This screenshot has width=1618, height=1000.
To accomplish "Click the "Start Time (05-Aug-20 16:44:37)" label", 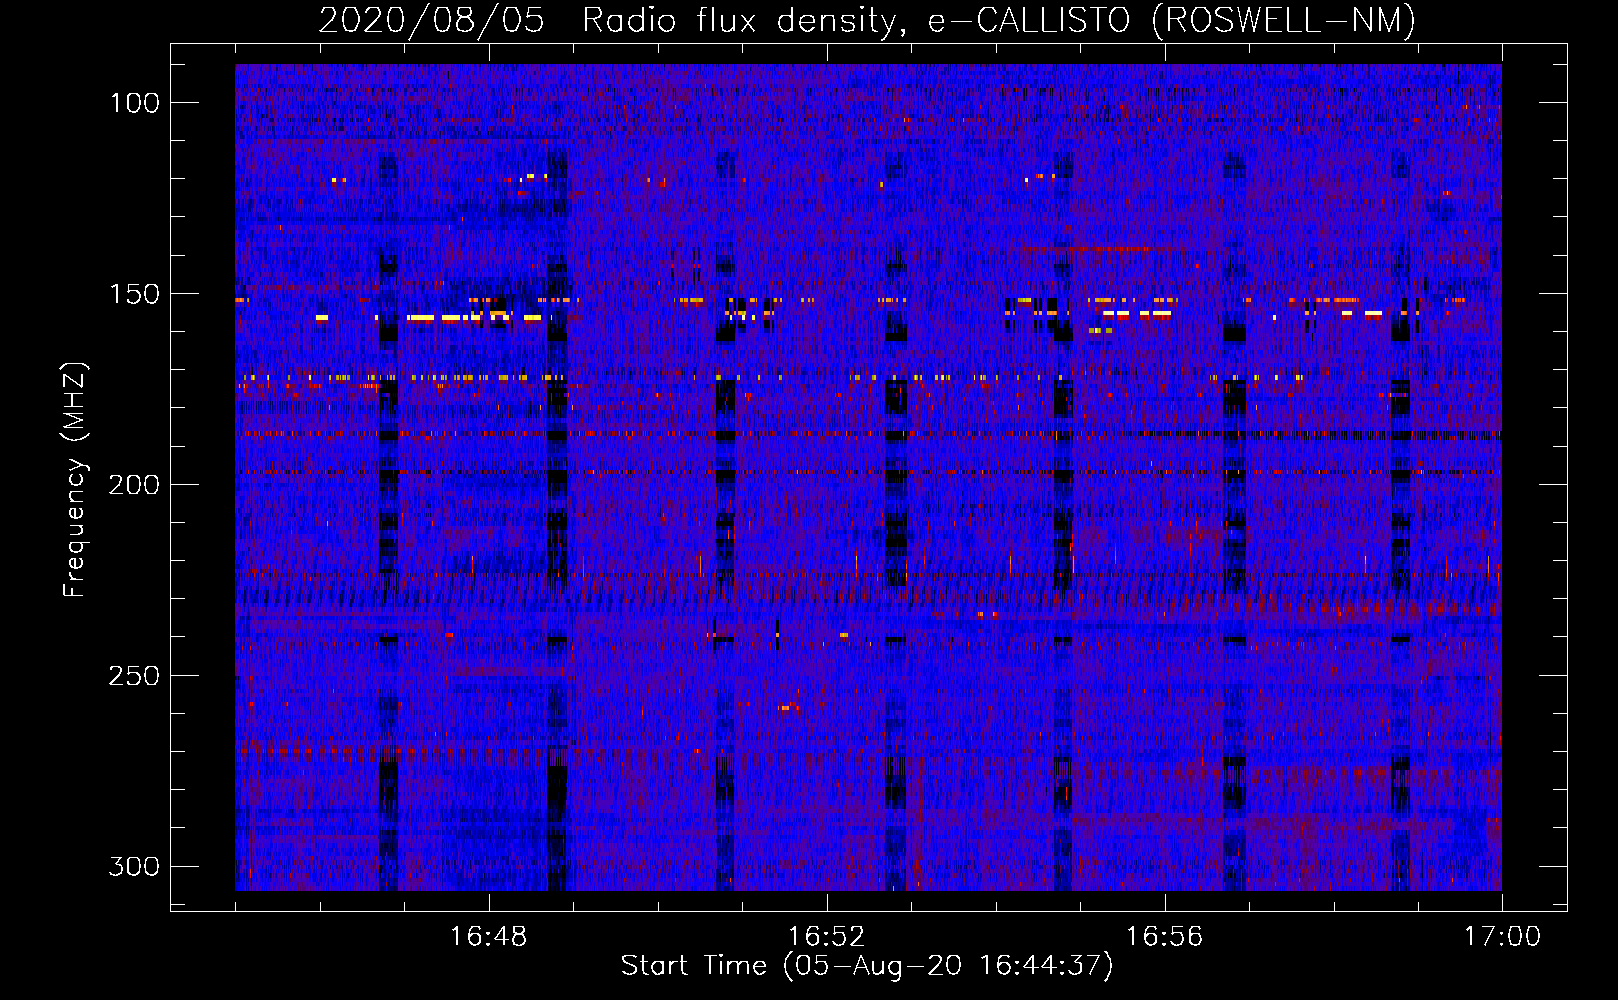I will [x=867, y=966].
